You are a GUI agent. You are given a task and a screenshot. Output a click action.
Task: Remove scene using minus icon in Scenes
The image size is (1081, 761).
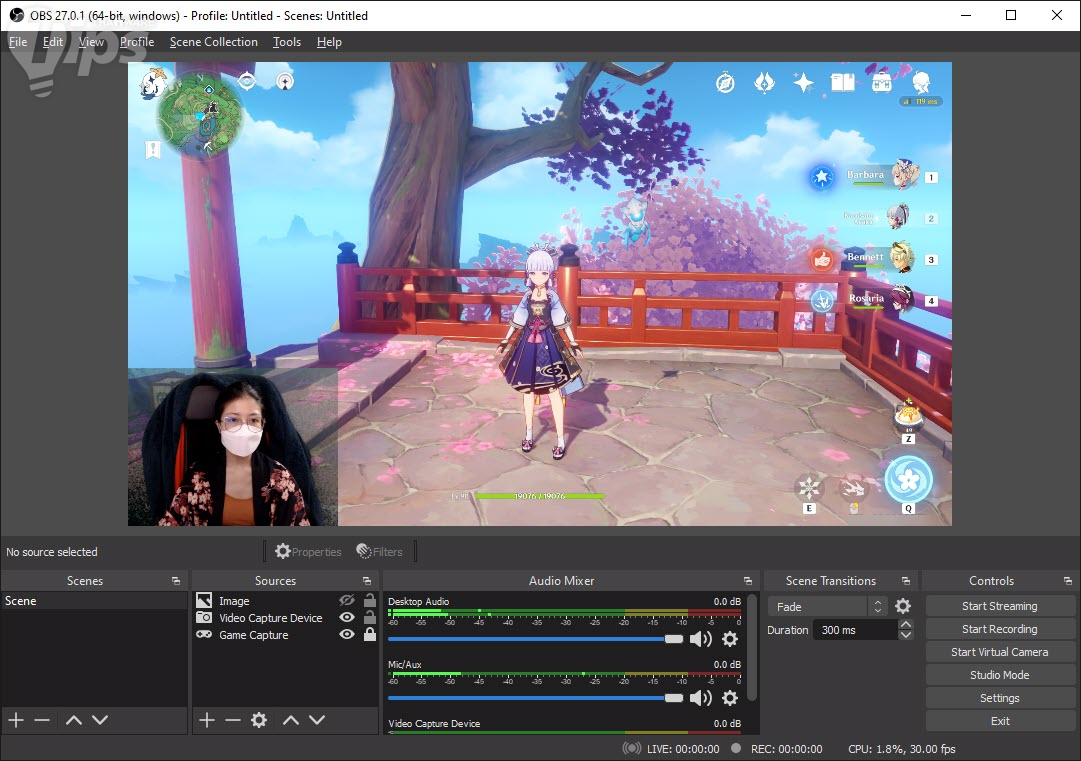(42, 720)
